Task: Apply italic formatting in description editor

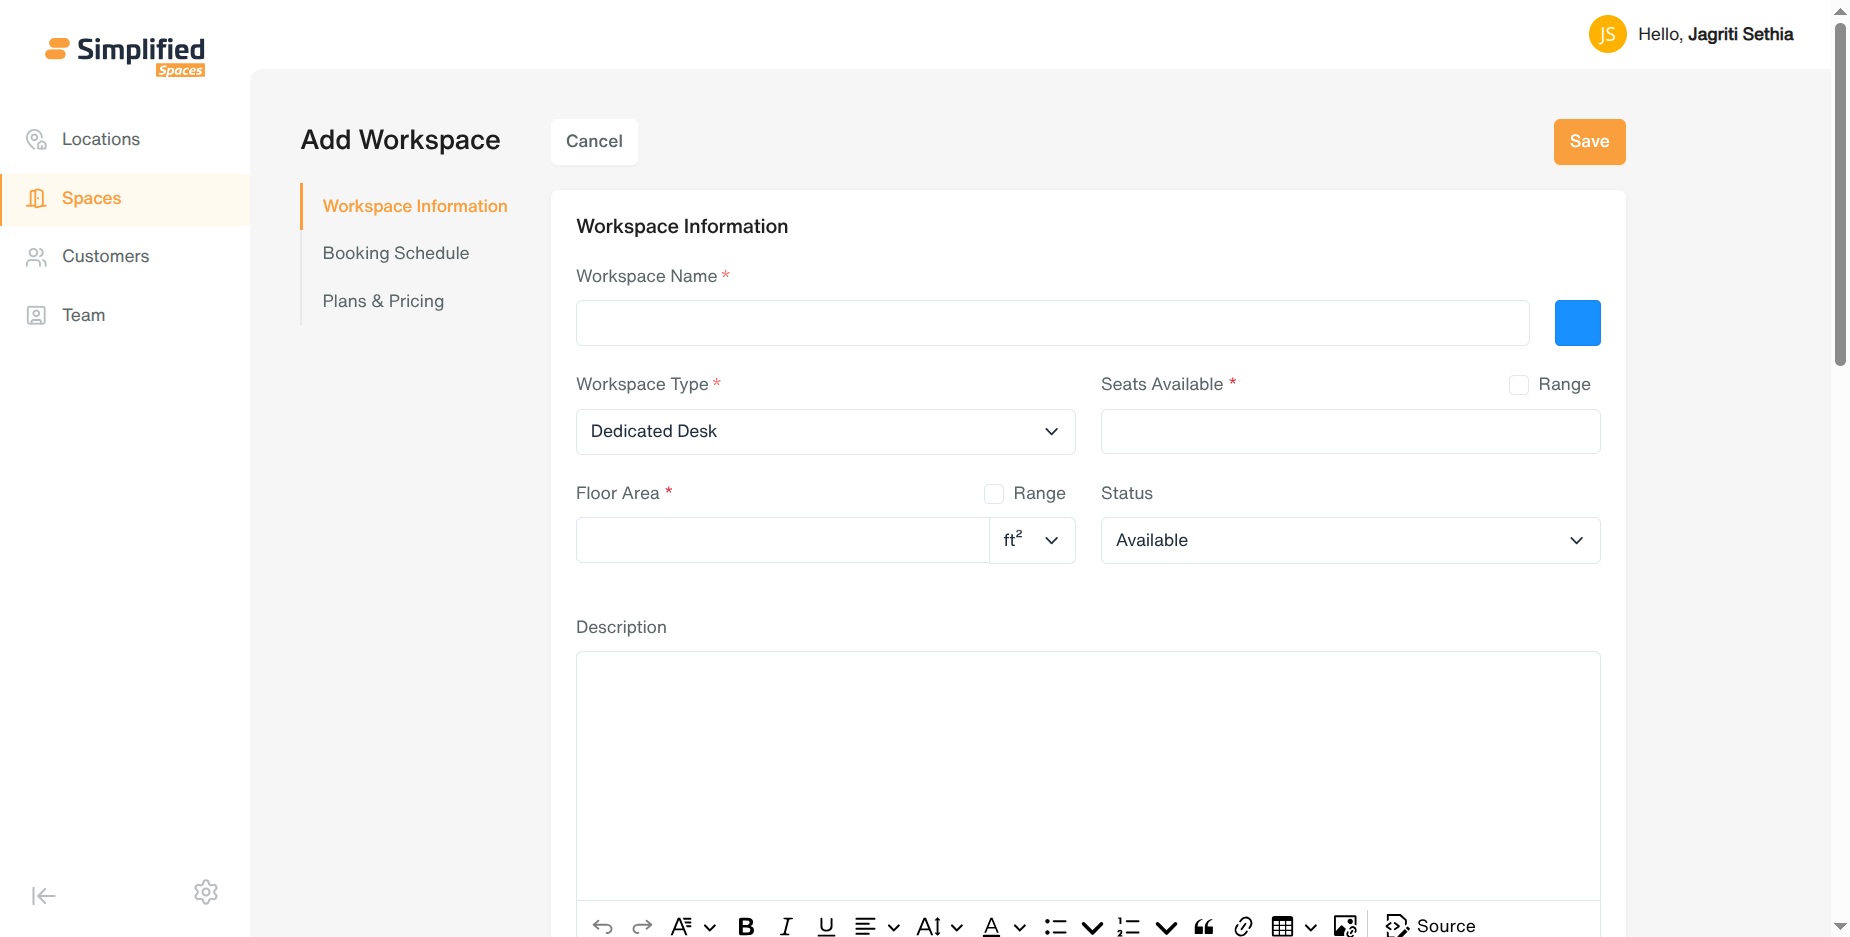Action: [x=786, y=926]
